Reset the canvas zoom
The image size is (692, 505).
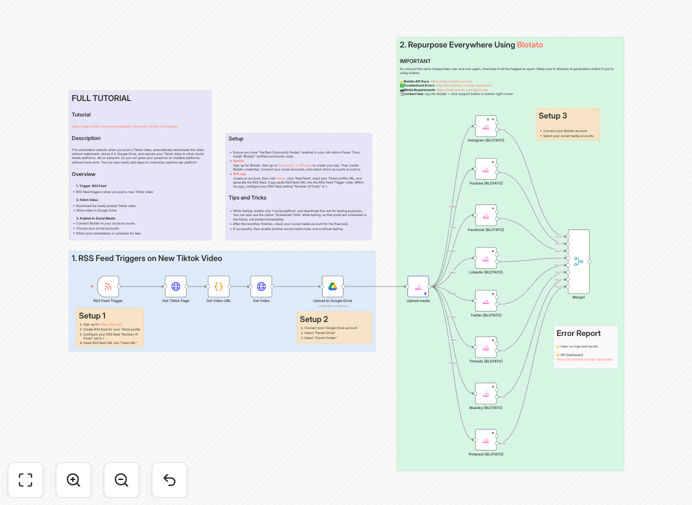169,480
